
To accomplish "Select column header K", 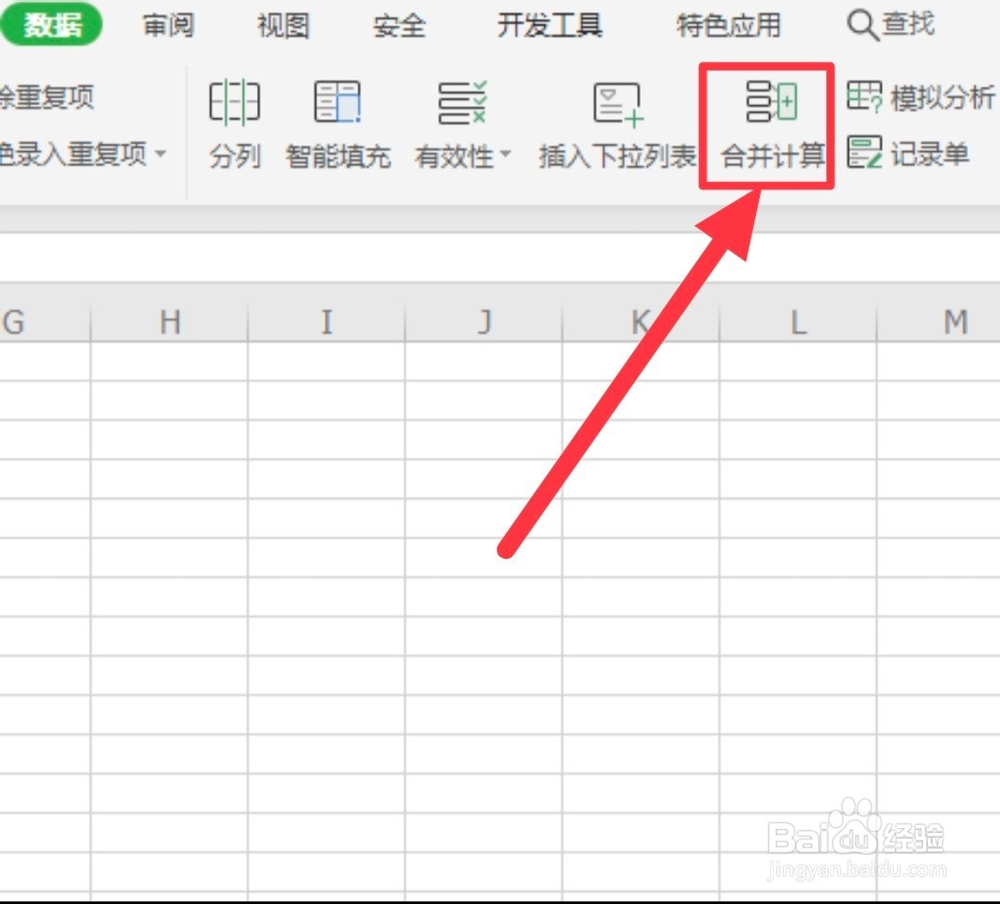I will (x=640, y=322).
